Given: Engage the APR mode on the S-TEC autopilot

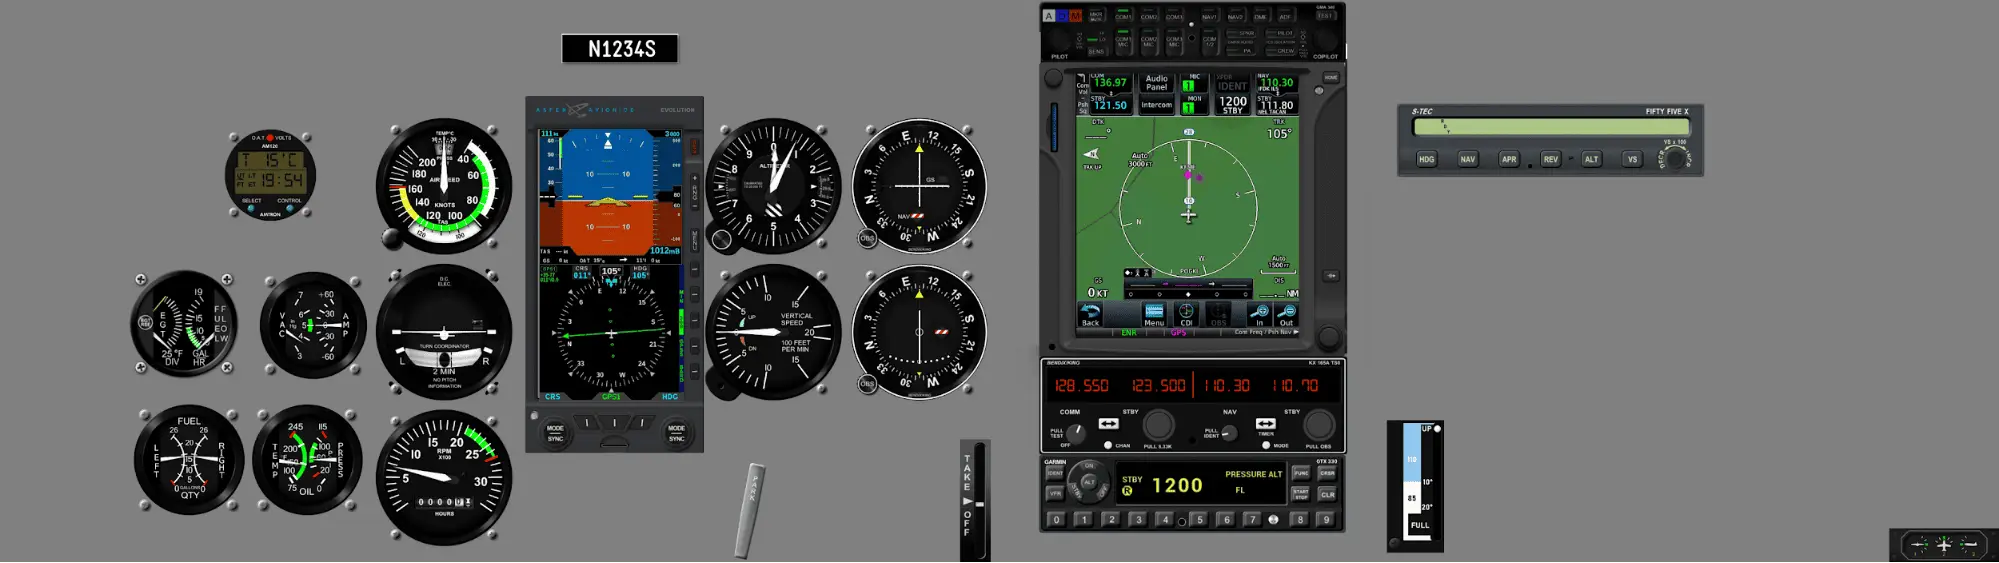Looking at the screenshot, I should tap(1508, 159).
